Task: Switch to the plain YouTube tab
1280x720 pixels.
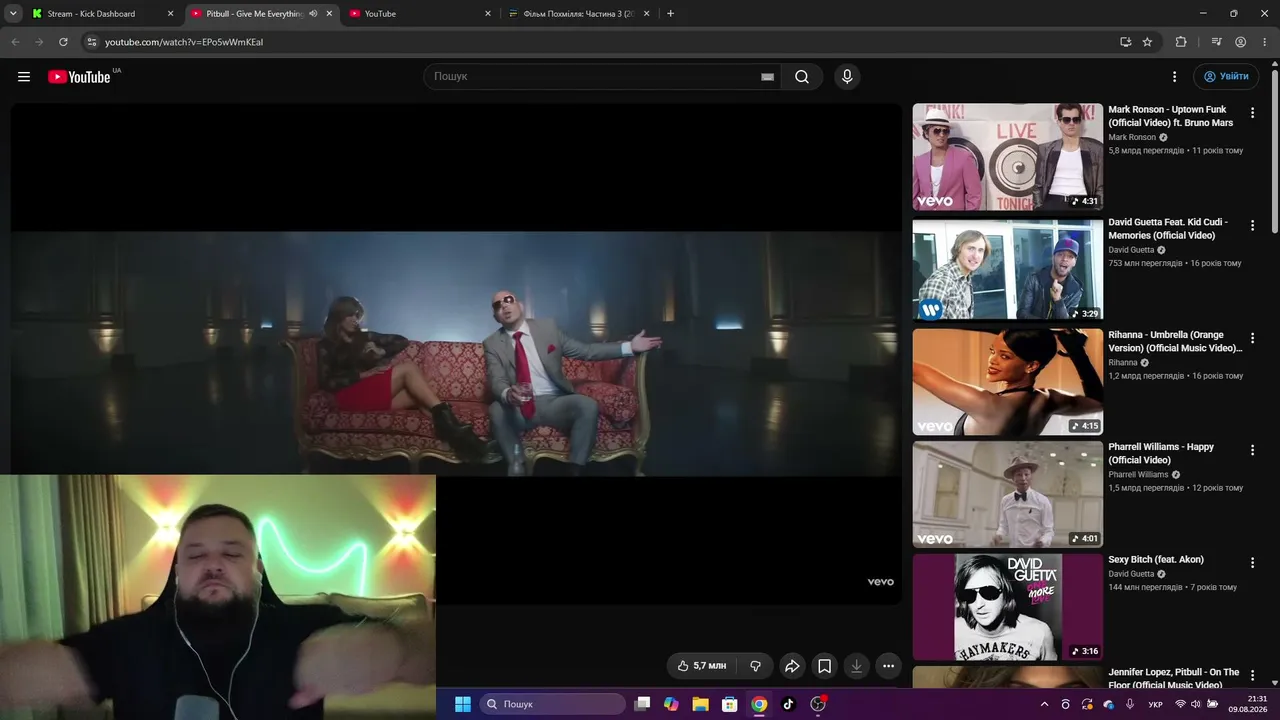Action: 420,14
